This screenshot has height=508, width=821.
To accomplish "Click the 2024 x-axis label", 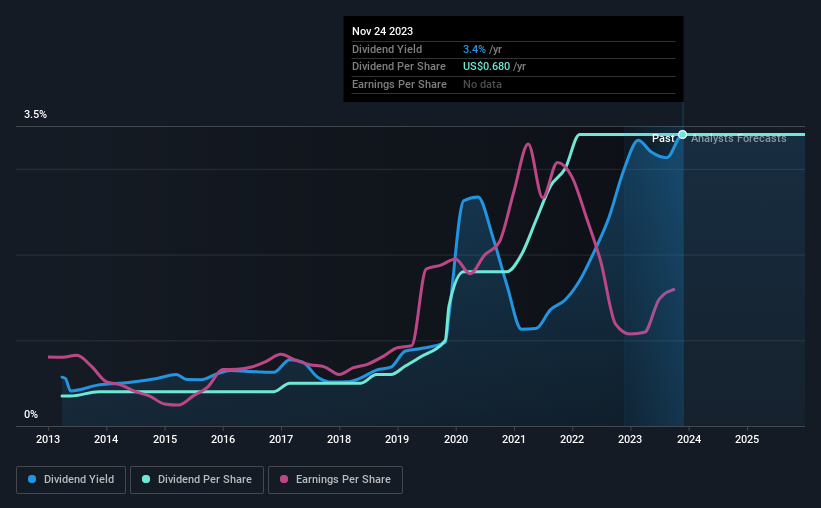I will (689, 439).
